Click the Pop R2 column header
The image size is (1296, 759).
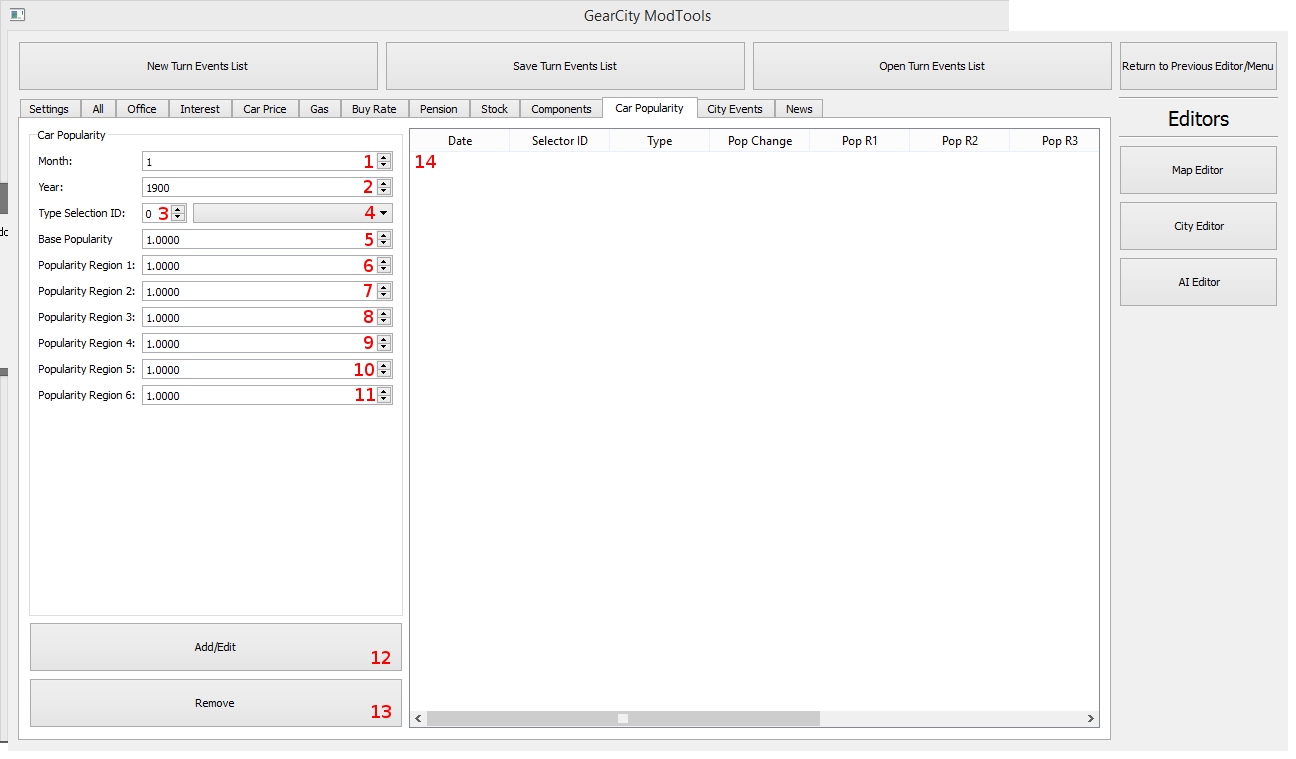(x=960, y=141)
